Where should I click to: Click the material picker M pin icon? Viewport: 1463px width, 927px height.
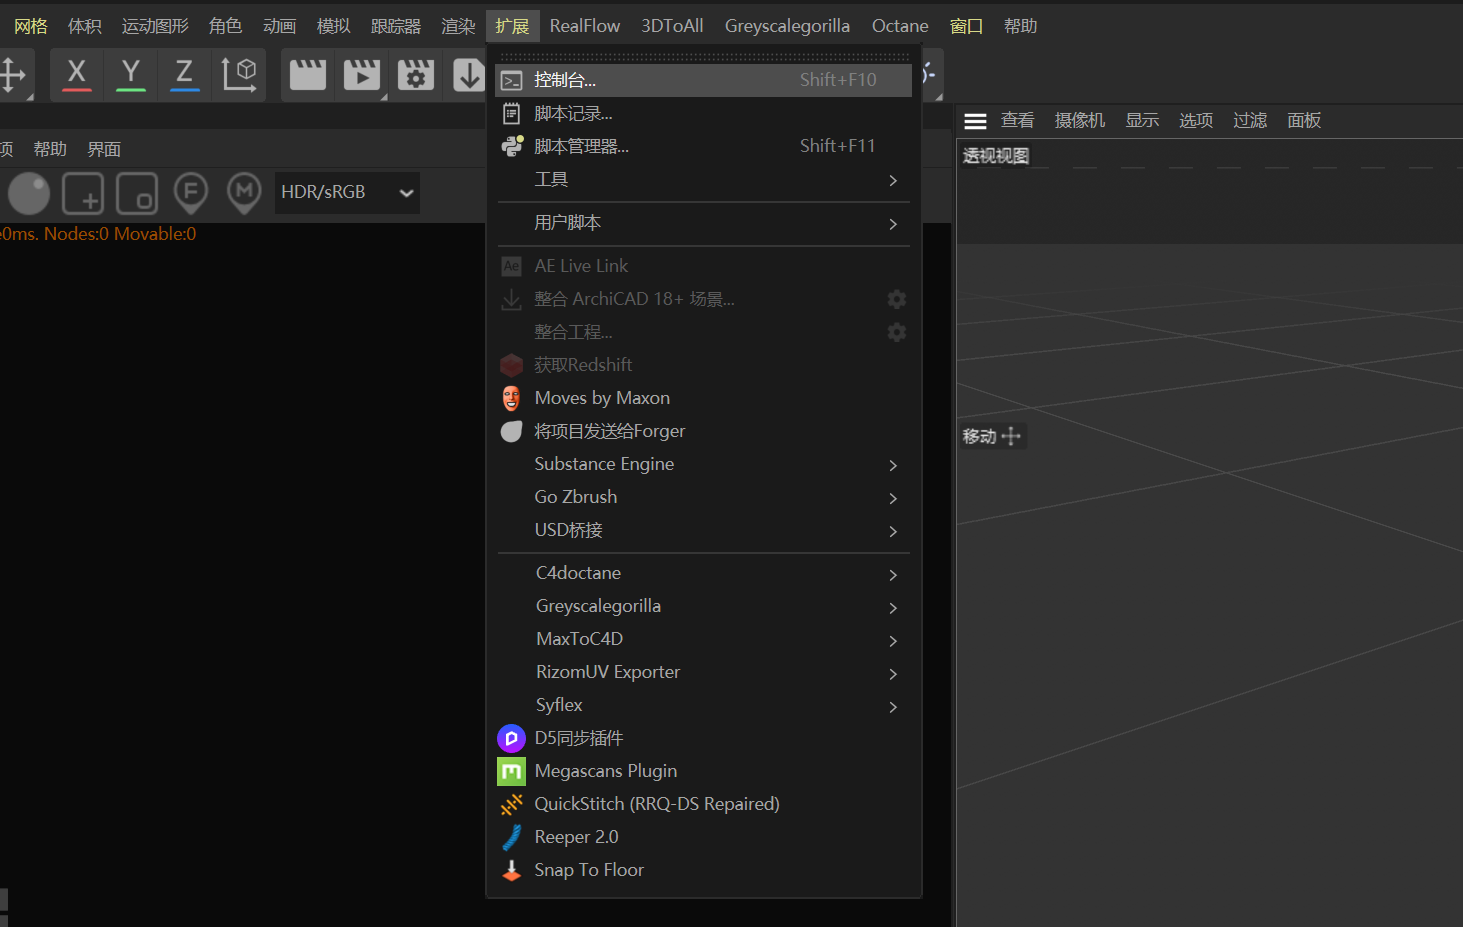tap(244, 193)
